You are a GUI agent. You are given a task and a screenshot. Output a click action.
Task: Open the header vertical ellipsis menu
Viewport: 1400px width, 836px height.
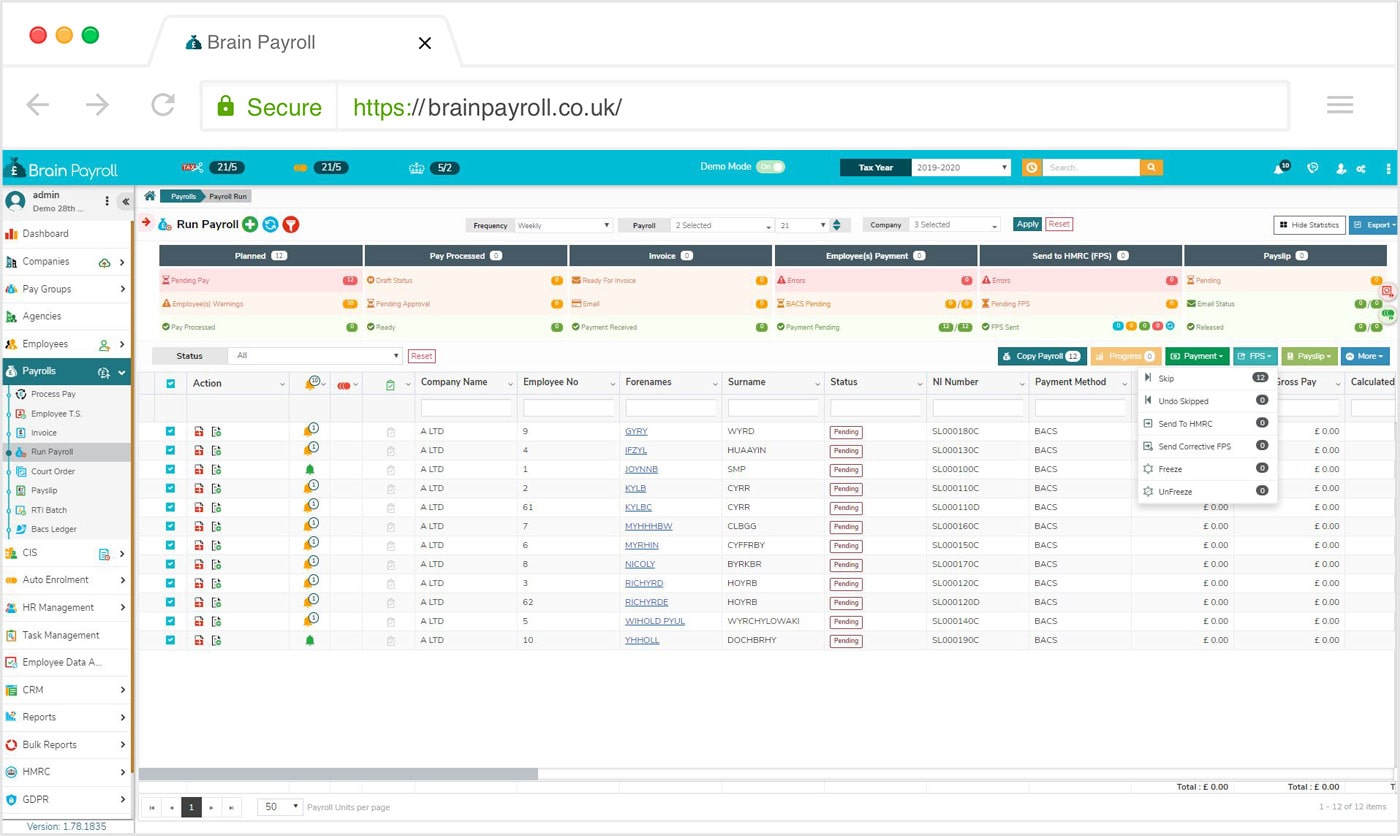(x=1388, y=168)
